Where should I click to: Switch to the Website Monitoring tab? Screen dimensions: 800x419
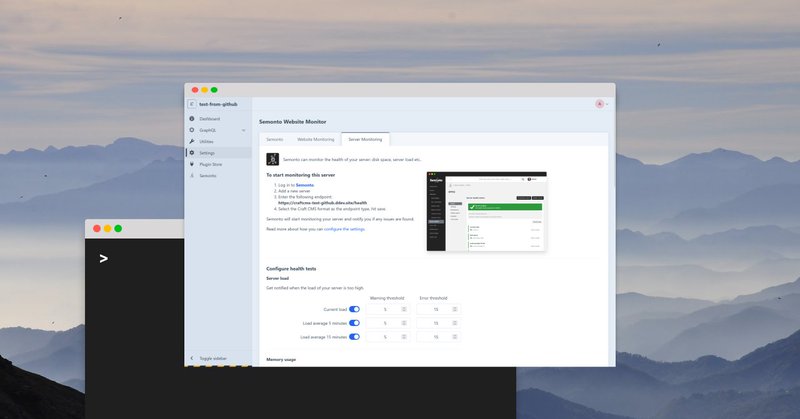click(315, 139)
